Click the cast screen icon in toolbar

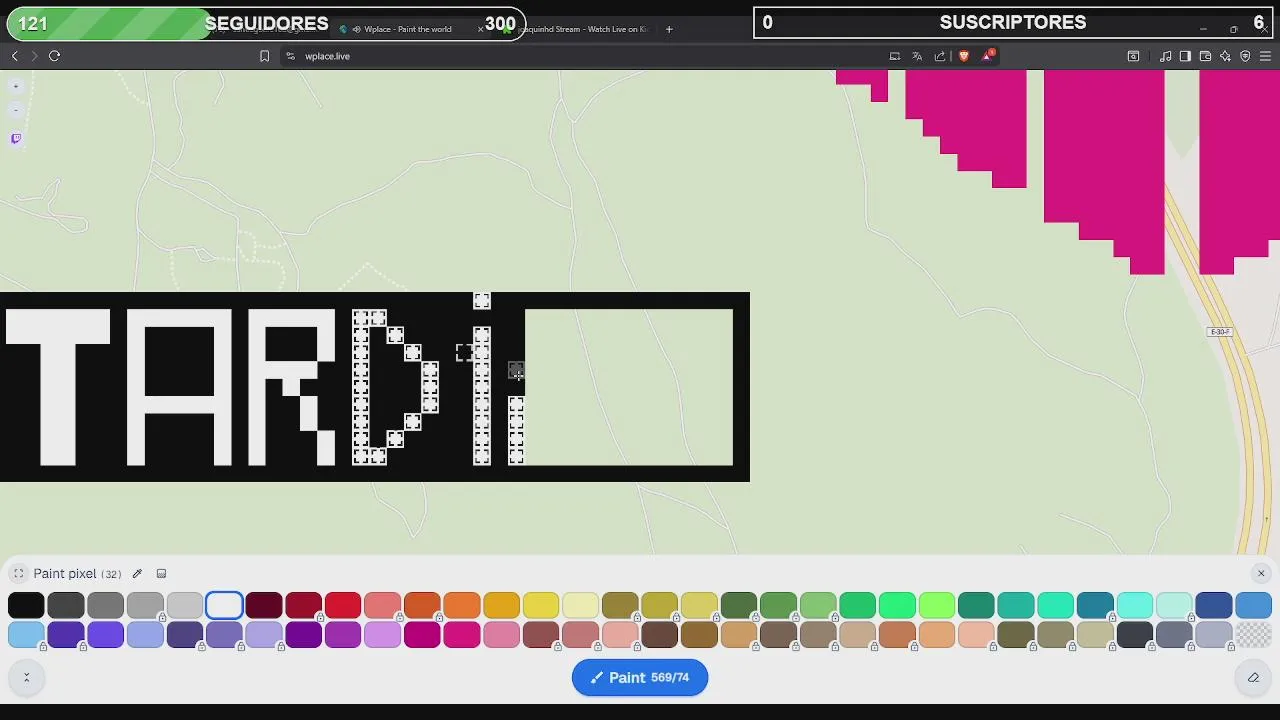coord(895,56)
